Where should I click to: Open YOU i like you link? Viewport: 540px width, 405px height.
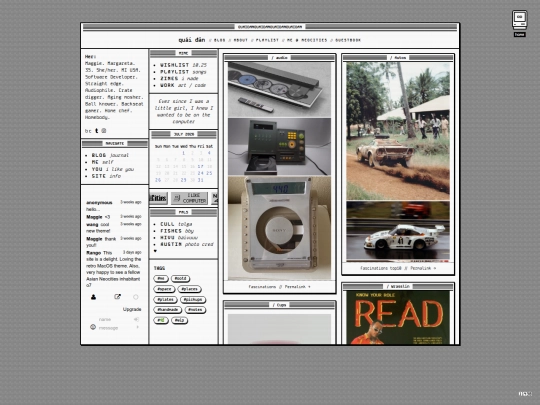tap(113, 169)
